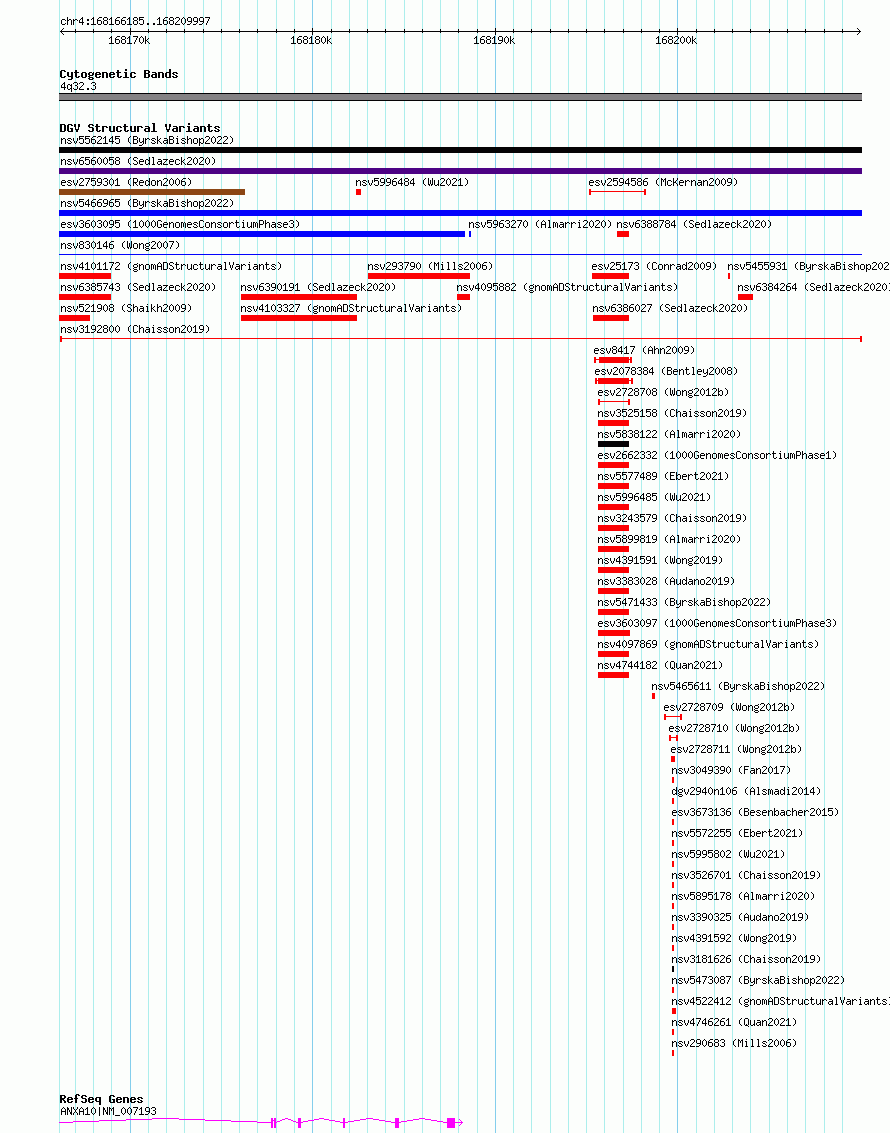Select nsv4746261 (Quan2021) variant
The height and width of the screenshot is (1133, 890).
pos(734,1020)
